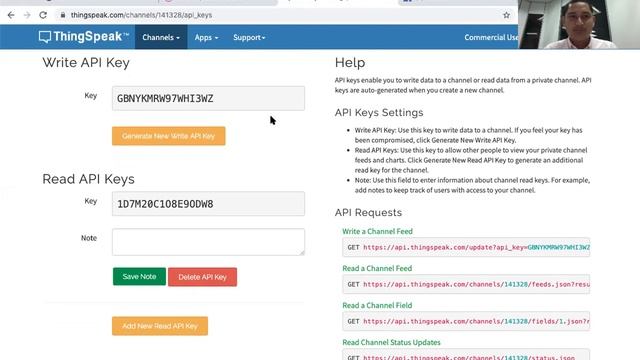The image size is (640, 360).
Task: Click the Delete API Key button
Action: click(202, 277)
